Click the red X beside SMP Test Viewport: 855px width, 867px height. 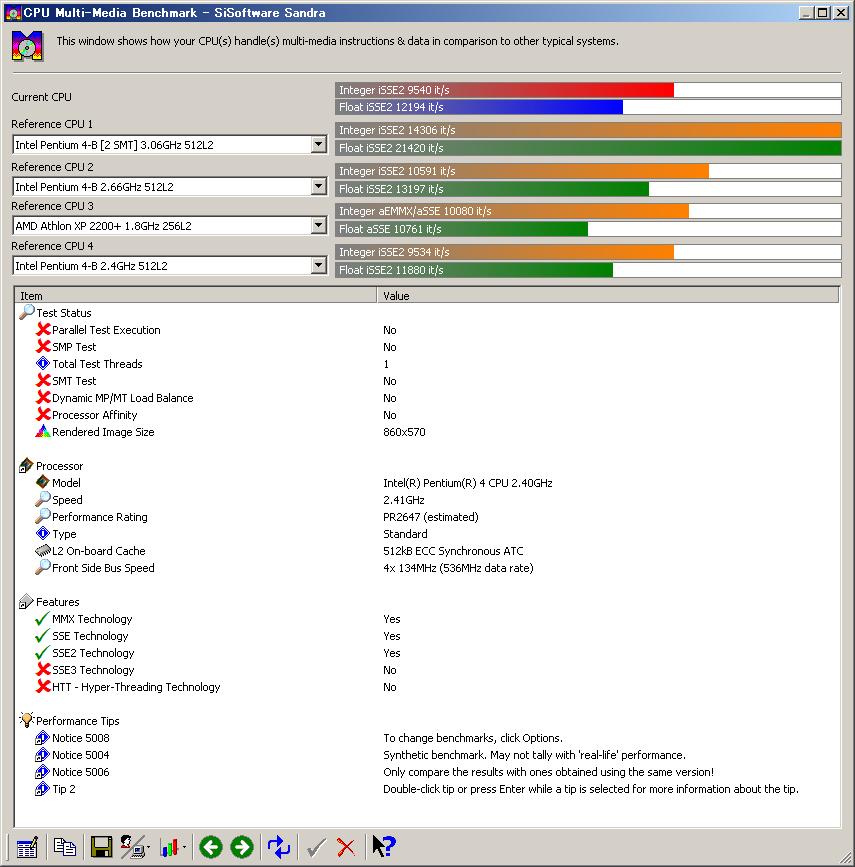point(43,347)
